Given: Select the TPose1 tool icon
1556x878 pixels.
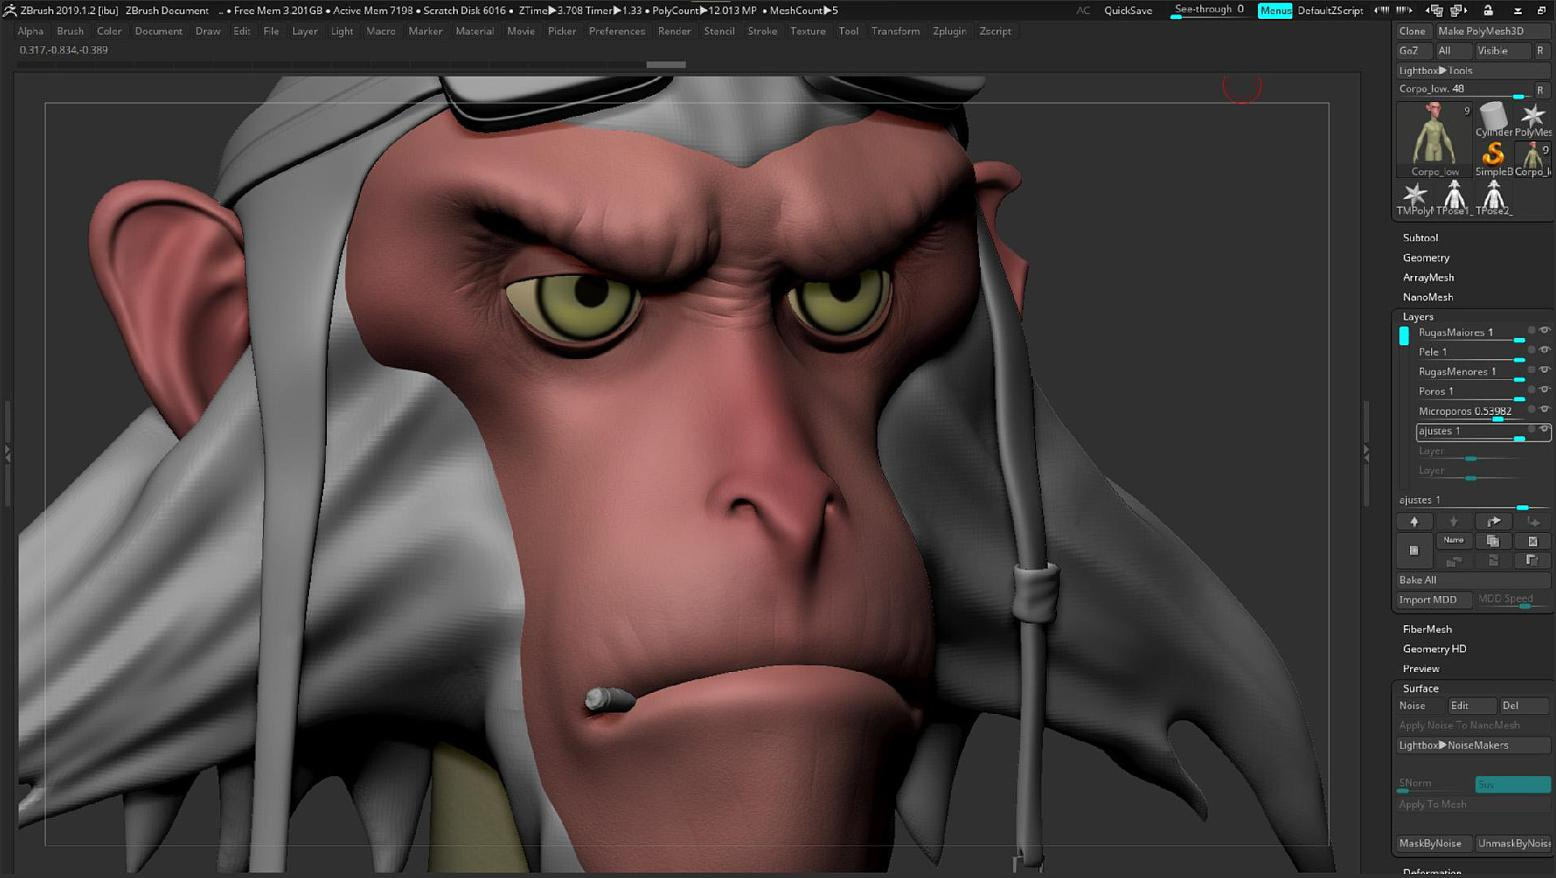Looking at the screenshot, I should pos(1454,198).
